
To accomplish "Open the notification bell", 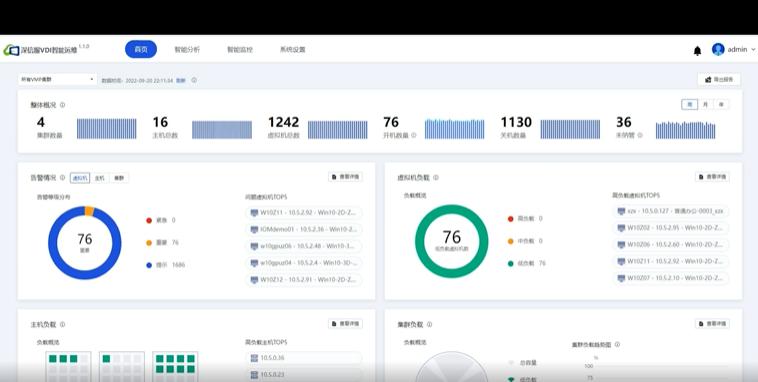I will [697, 51].
